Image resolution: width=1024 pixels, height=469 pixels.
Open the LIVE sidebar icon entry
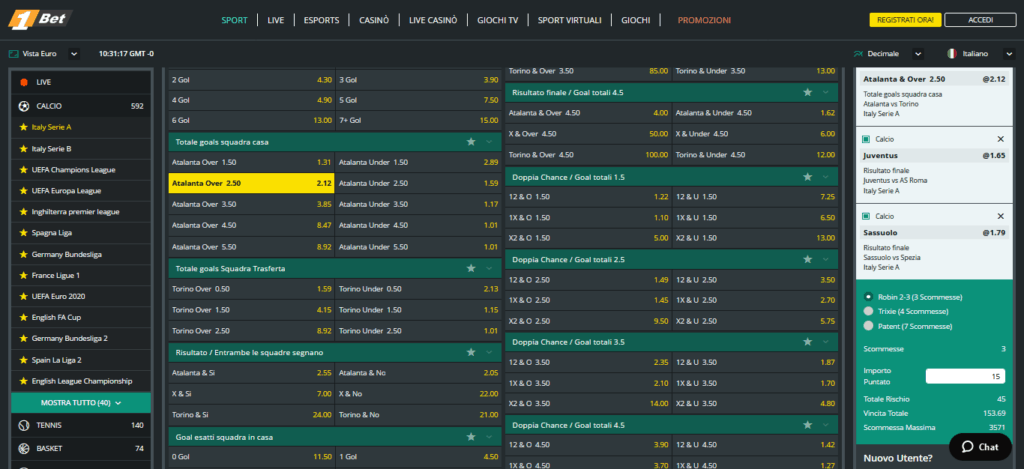pyautogui.click(x=24, y=82)
